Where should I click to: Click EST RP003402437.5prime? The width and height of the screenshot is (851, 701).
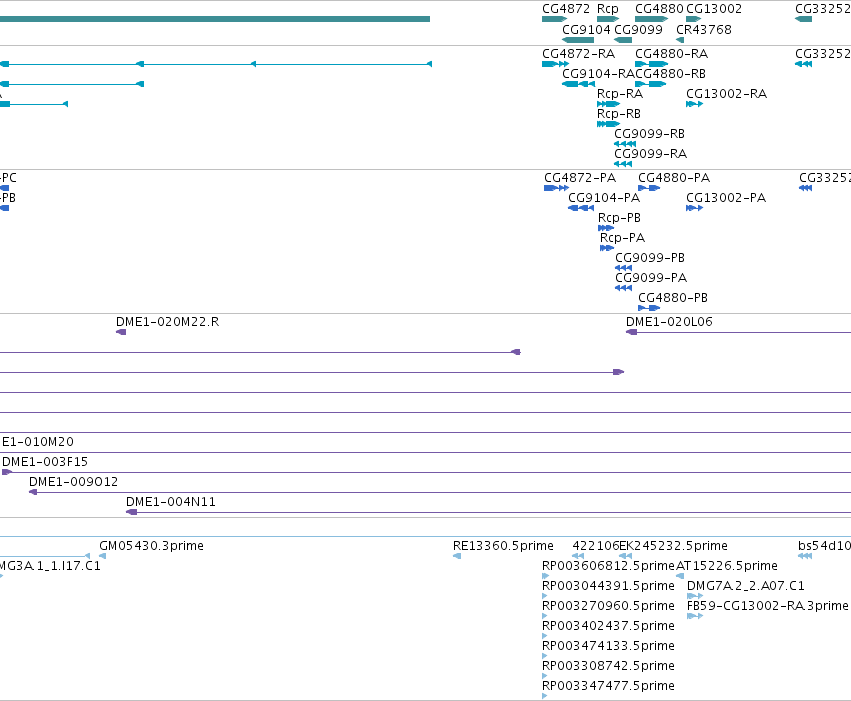pyautogui.click(x=608, y=627)
